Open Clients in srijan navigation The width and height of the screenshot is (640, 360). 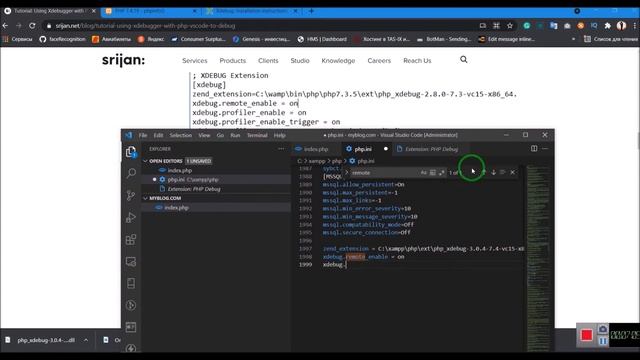tap(268, 60)
